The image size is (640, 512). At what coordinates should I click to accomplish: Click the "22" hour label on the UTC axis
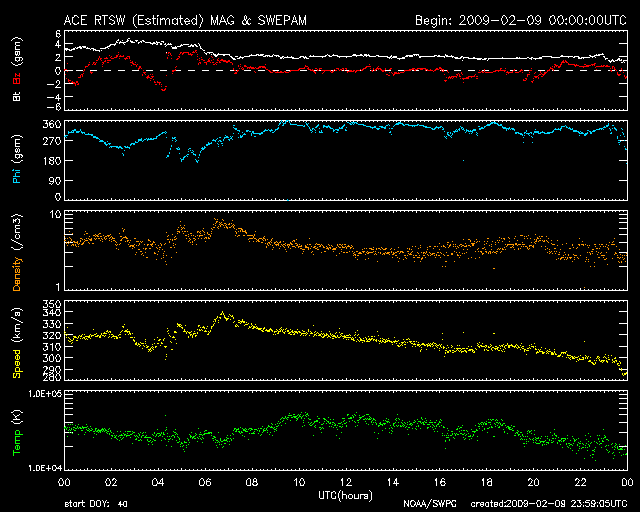[580, 483]
